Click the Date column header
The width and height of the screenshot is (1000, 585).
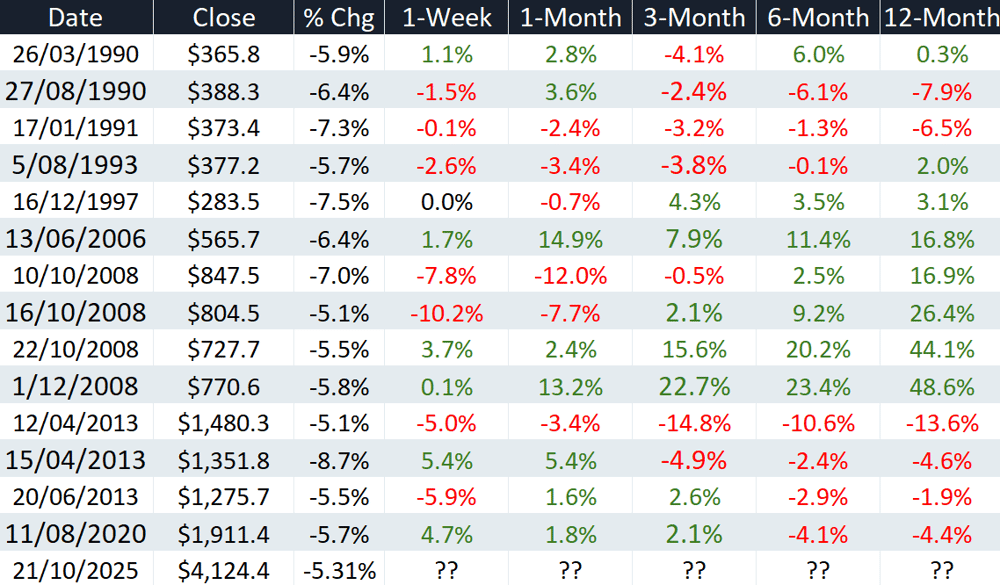pos(76,17)
